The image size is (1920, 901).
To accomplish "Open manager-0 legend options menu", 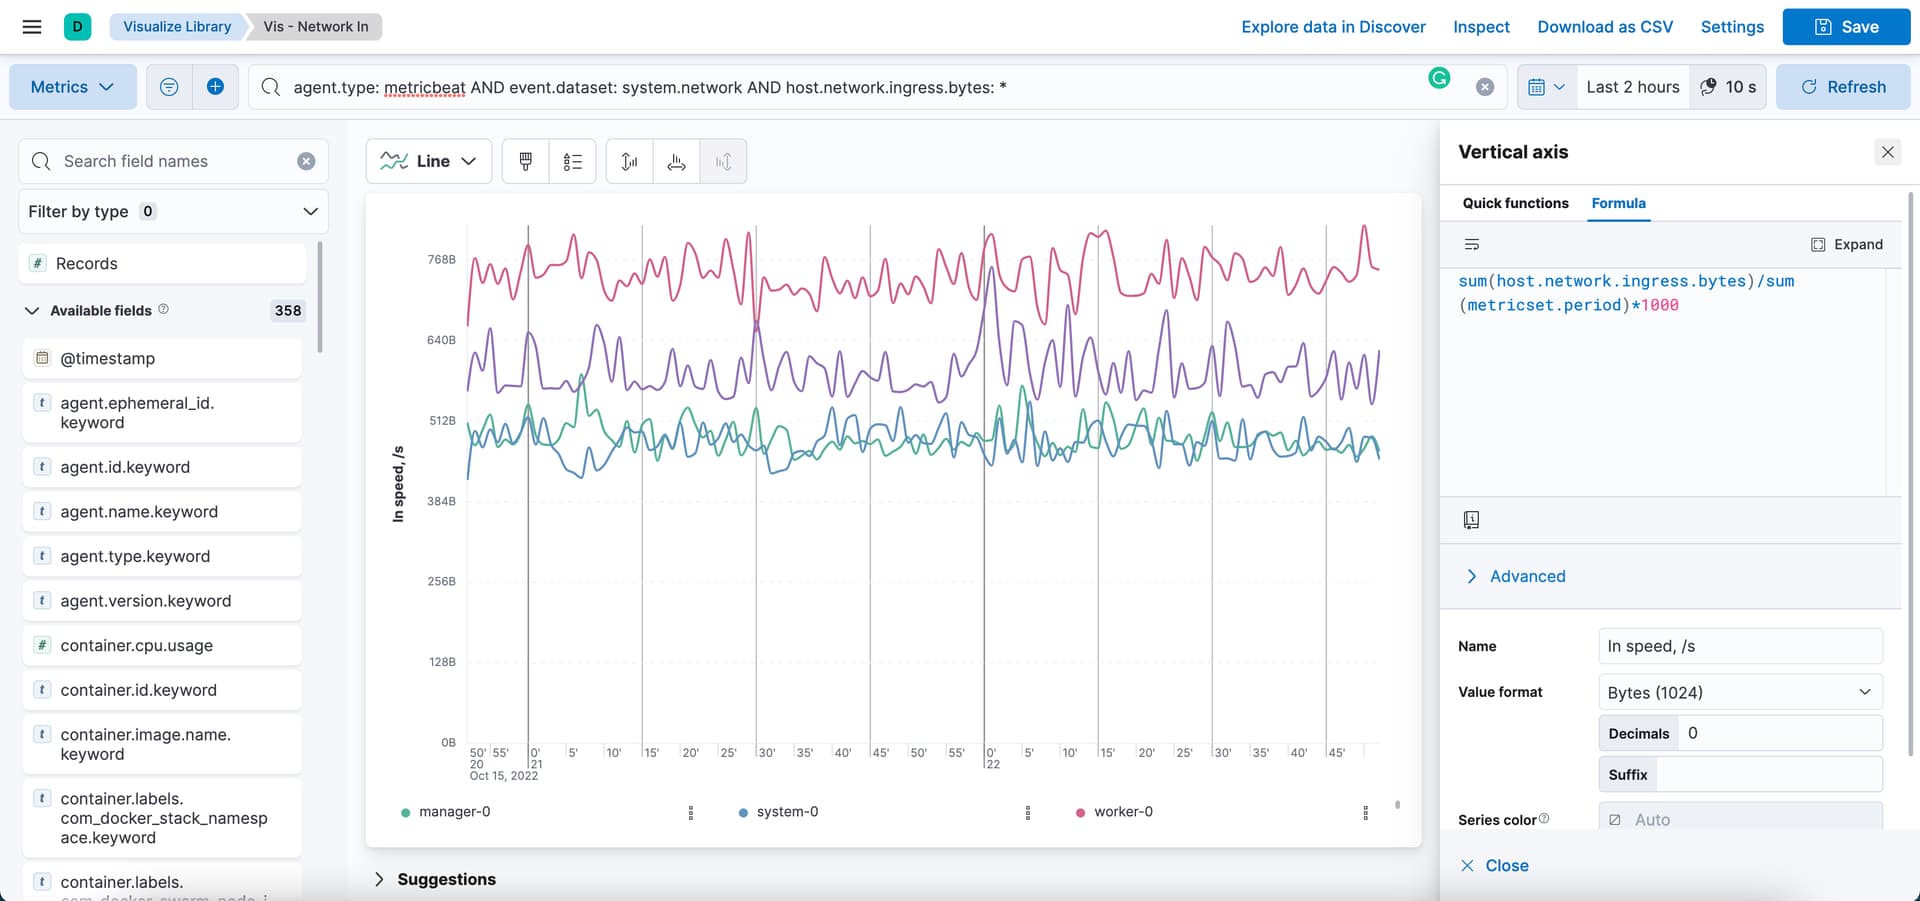I will tap(690, 813).
